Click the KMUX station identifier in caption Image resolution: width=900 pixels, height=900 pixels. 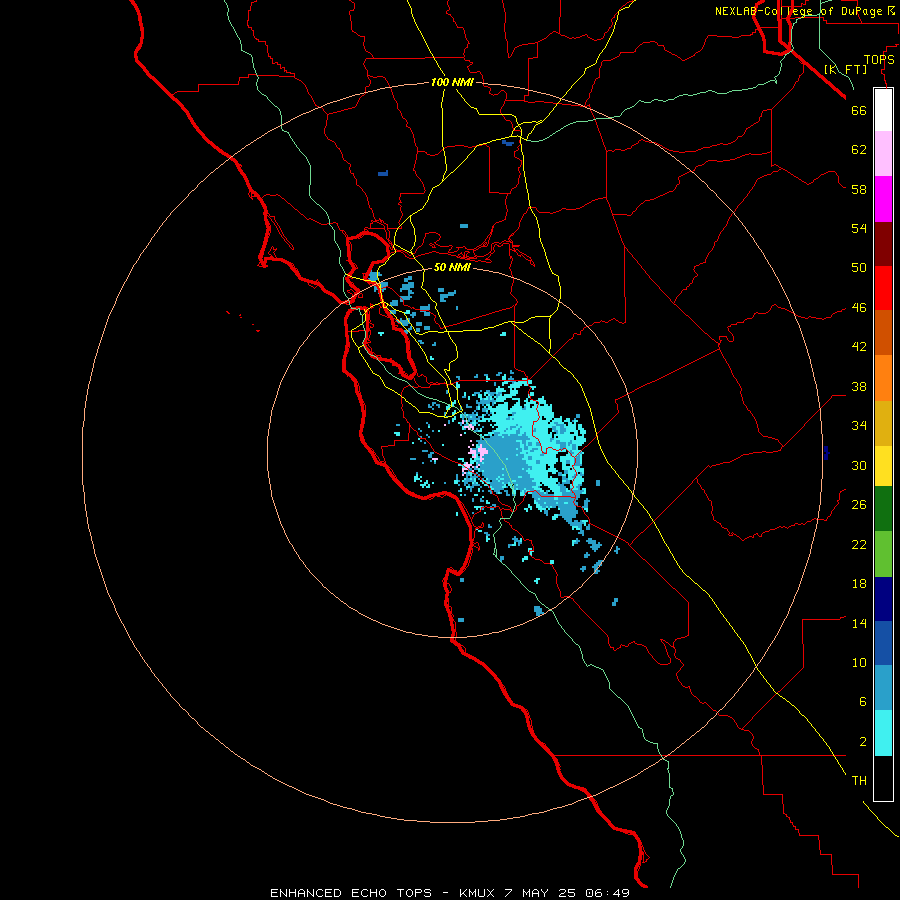477,893
